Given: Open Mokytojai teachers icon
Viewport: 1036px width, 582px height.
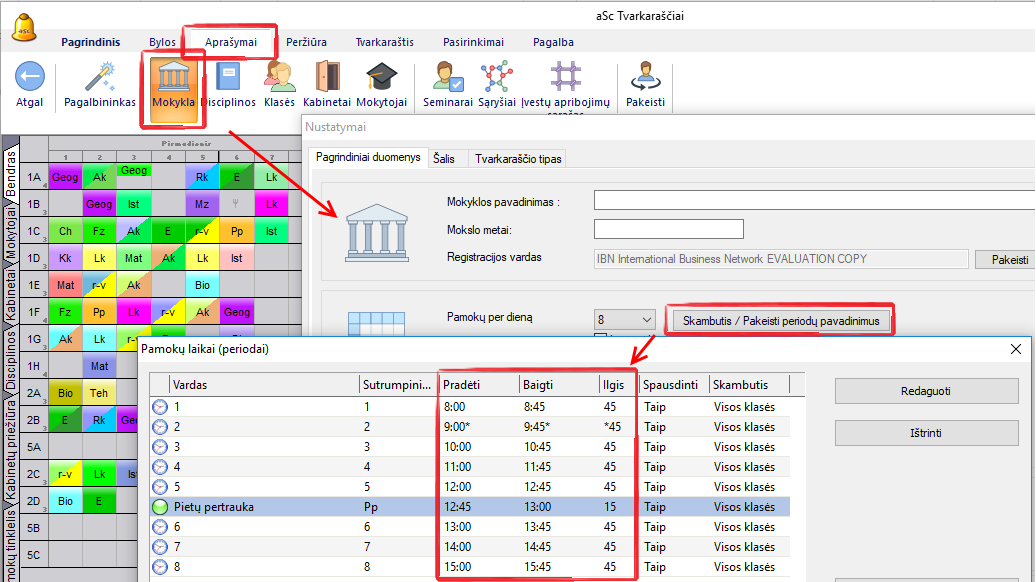Looking at the screenshot, I should (381, 79).
